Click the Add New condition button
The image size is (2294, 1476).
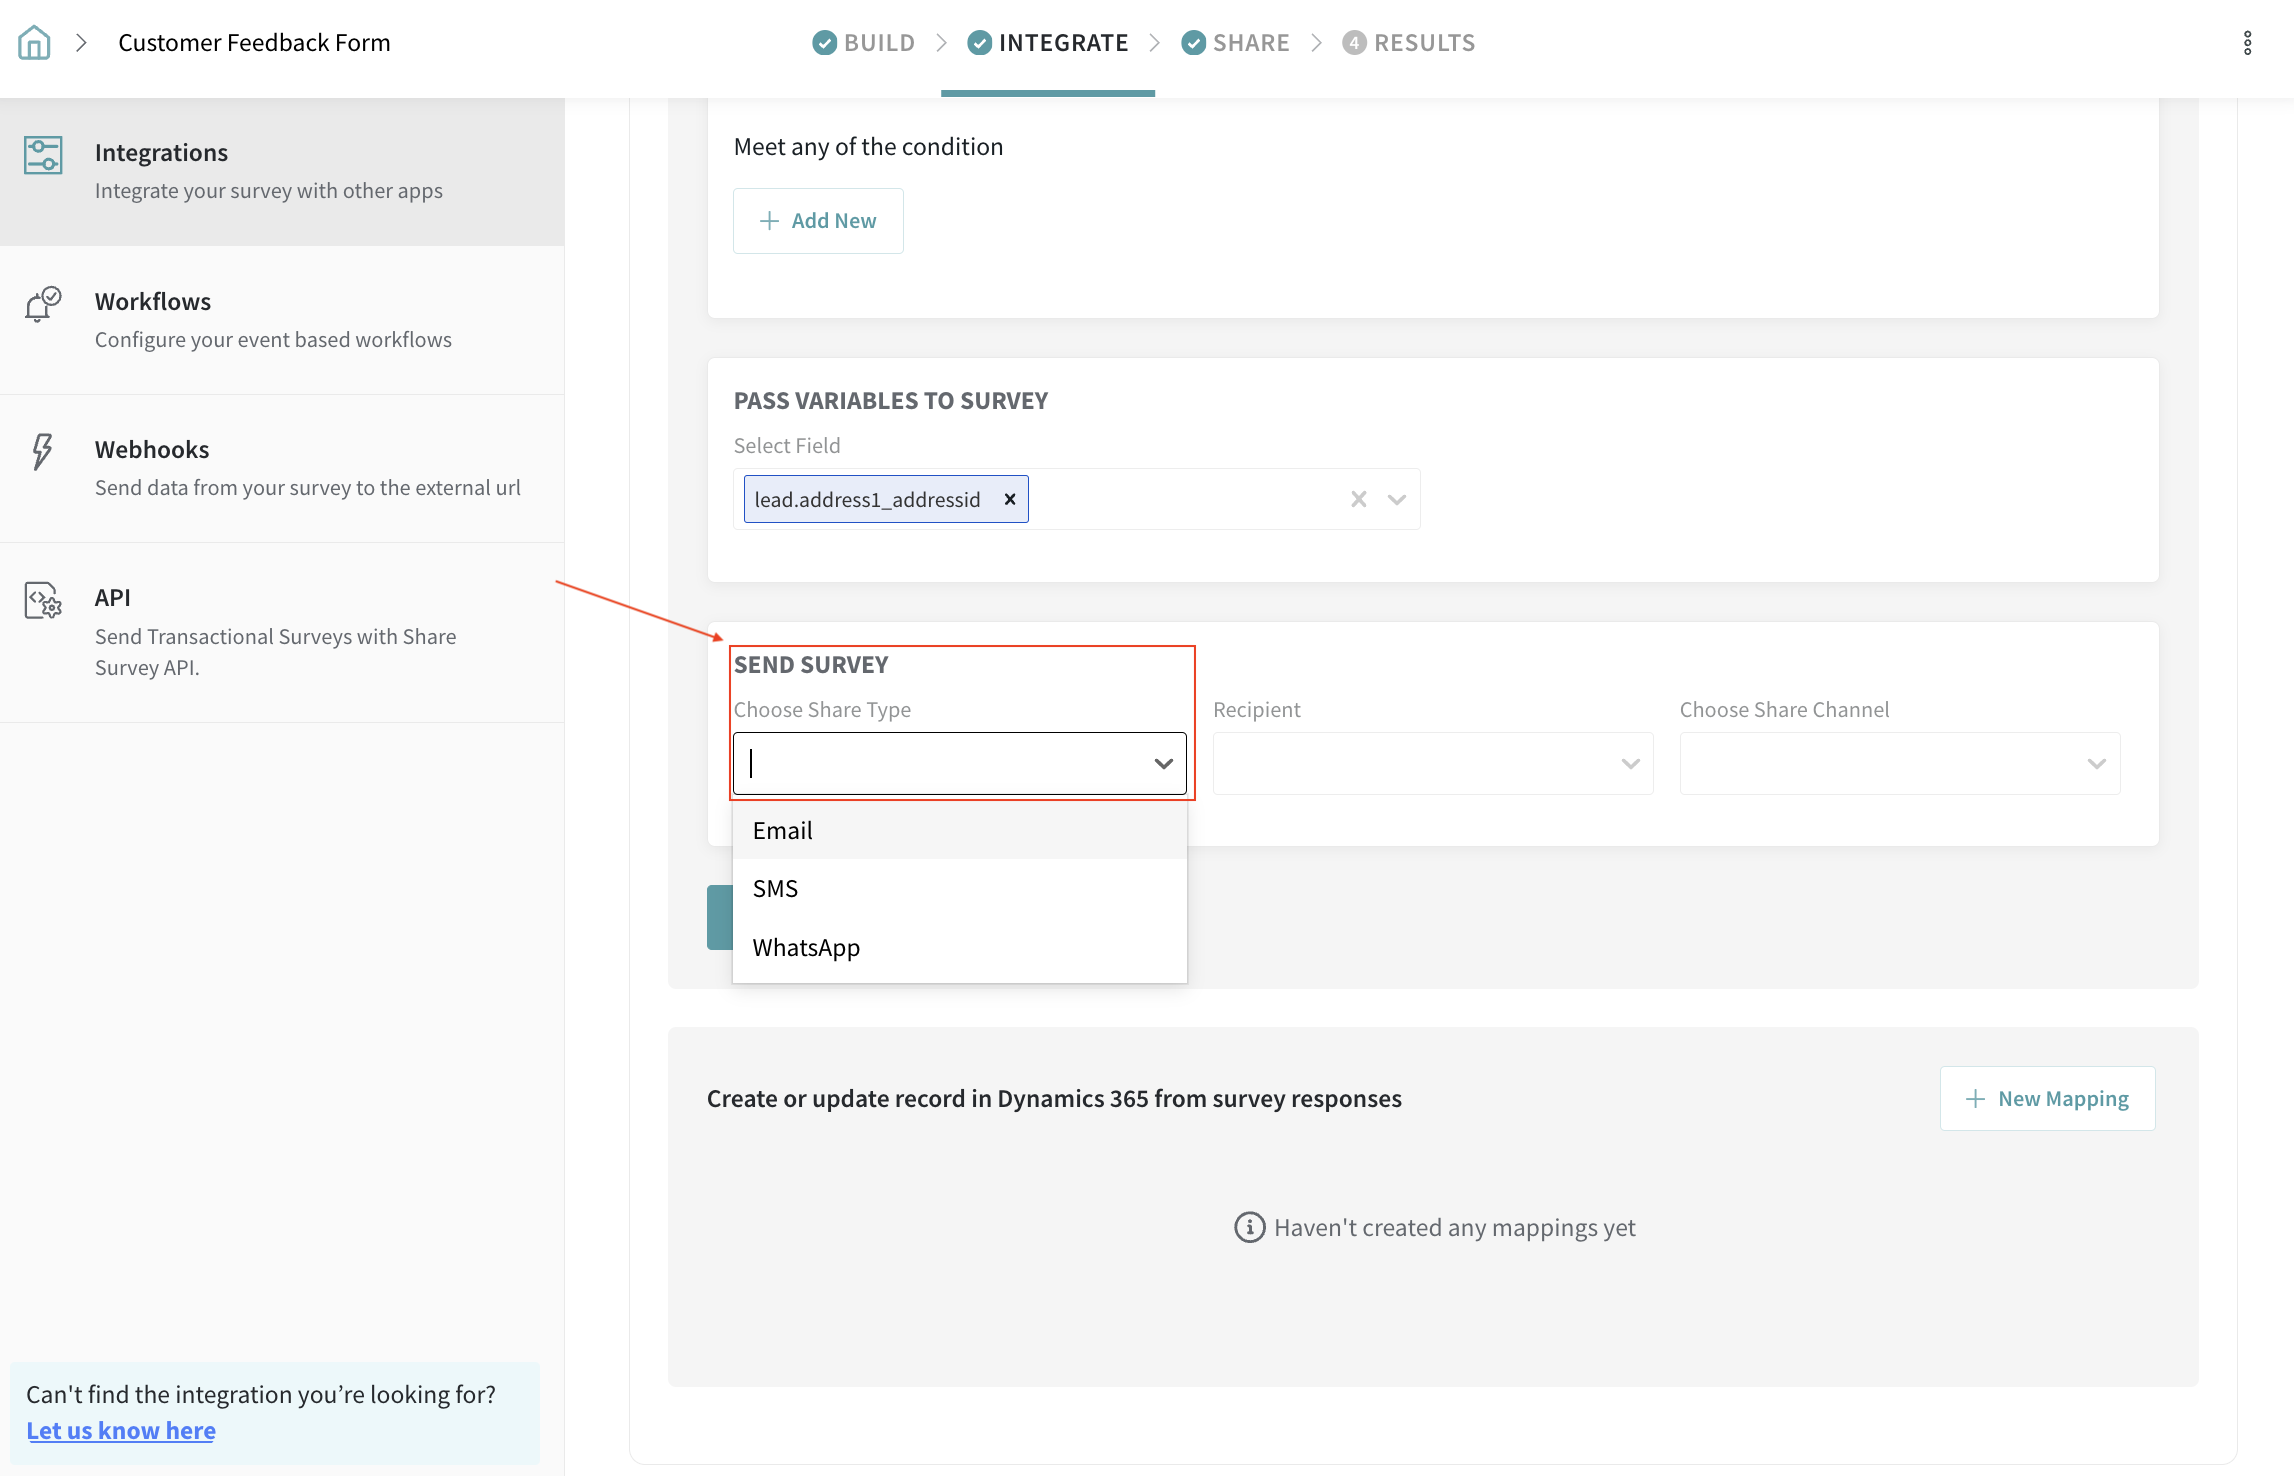click(818, 221)
